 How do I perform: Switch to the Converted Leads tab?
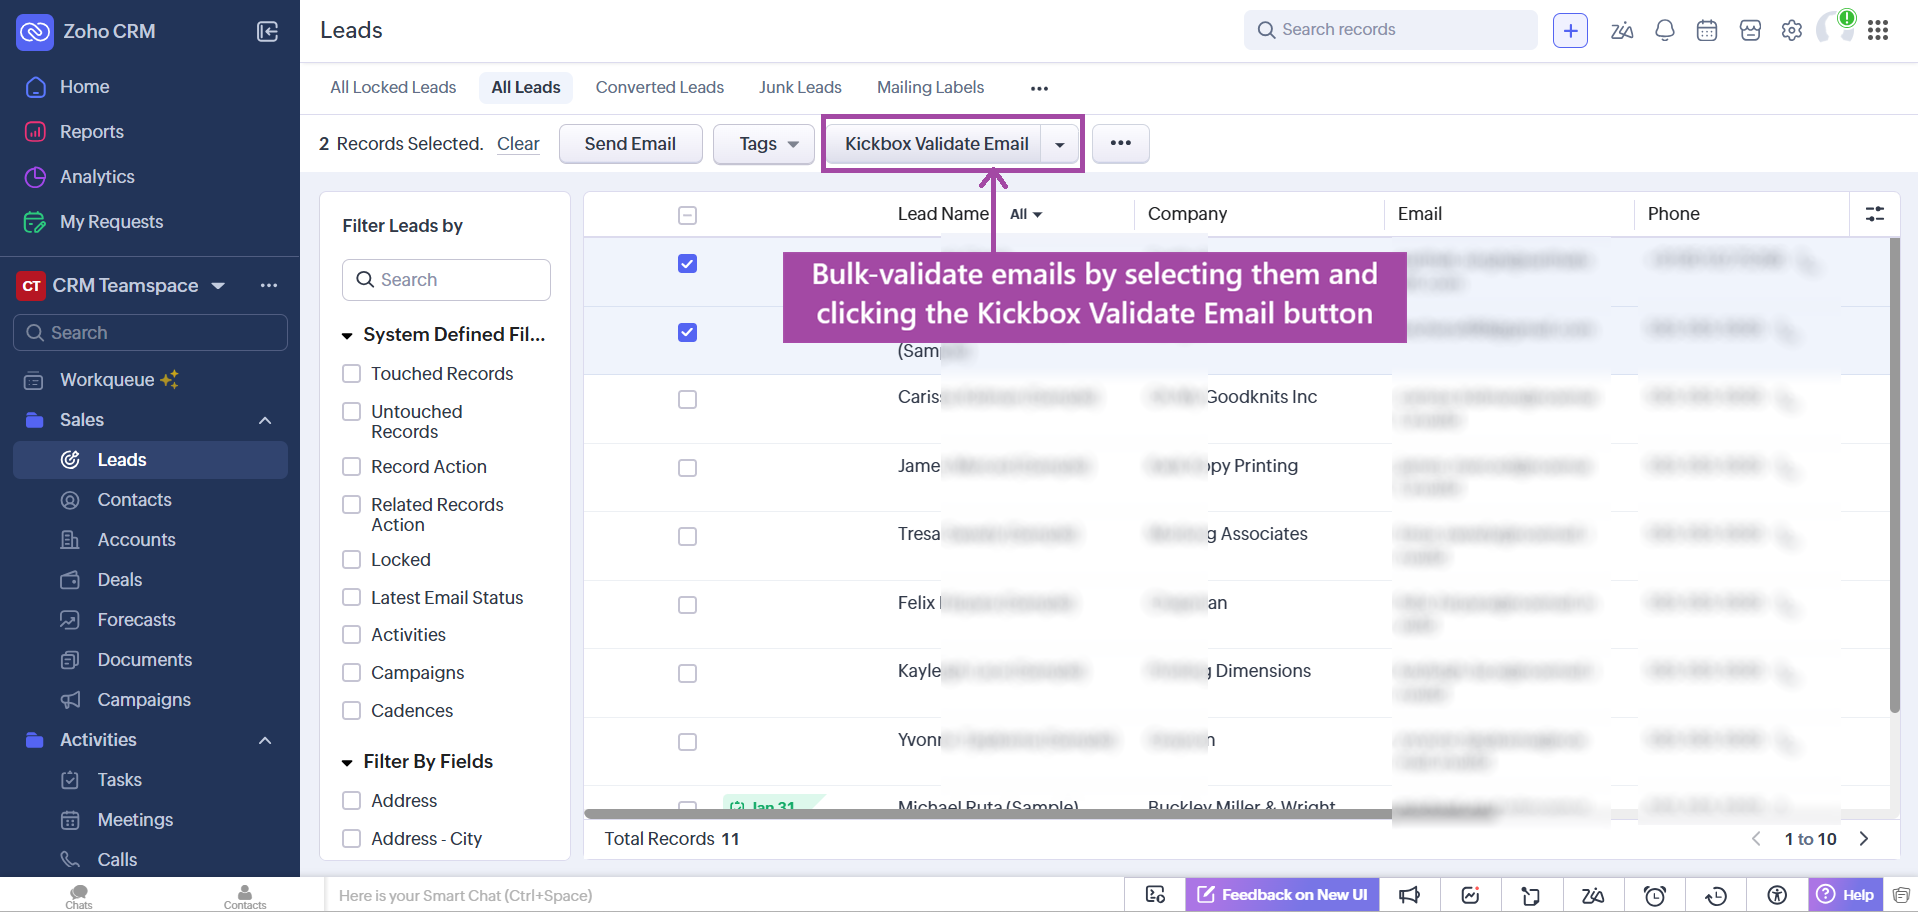click(x=659, y=88)
